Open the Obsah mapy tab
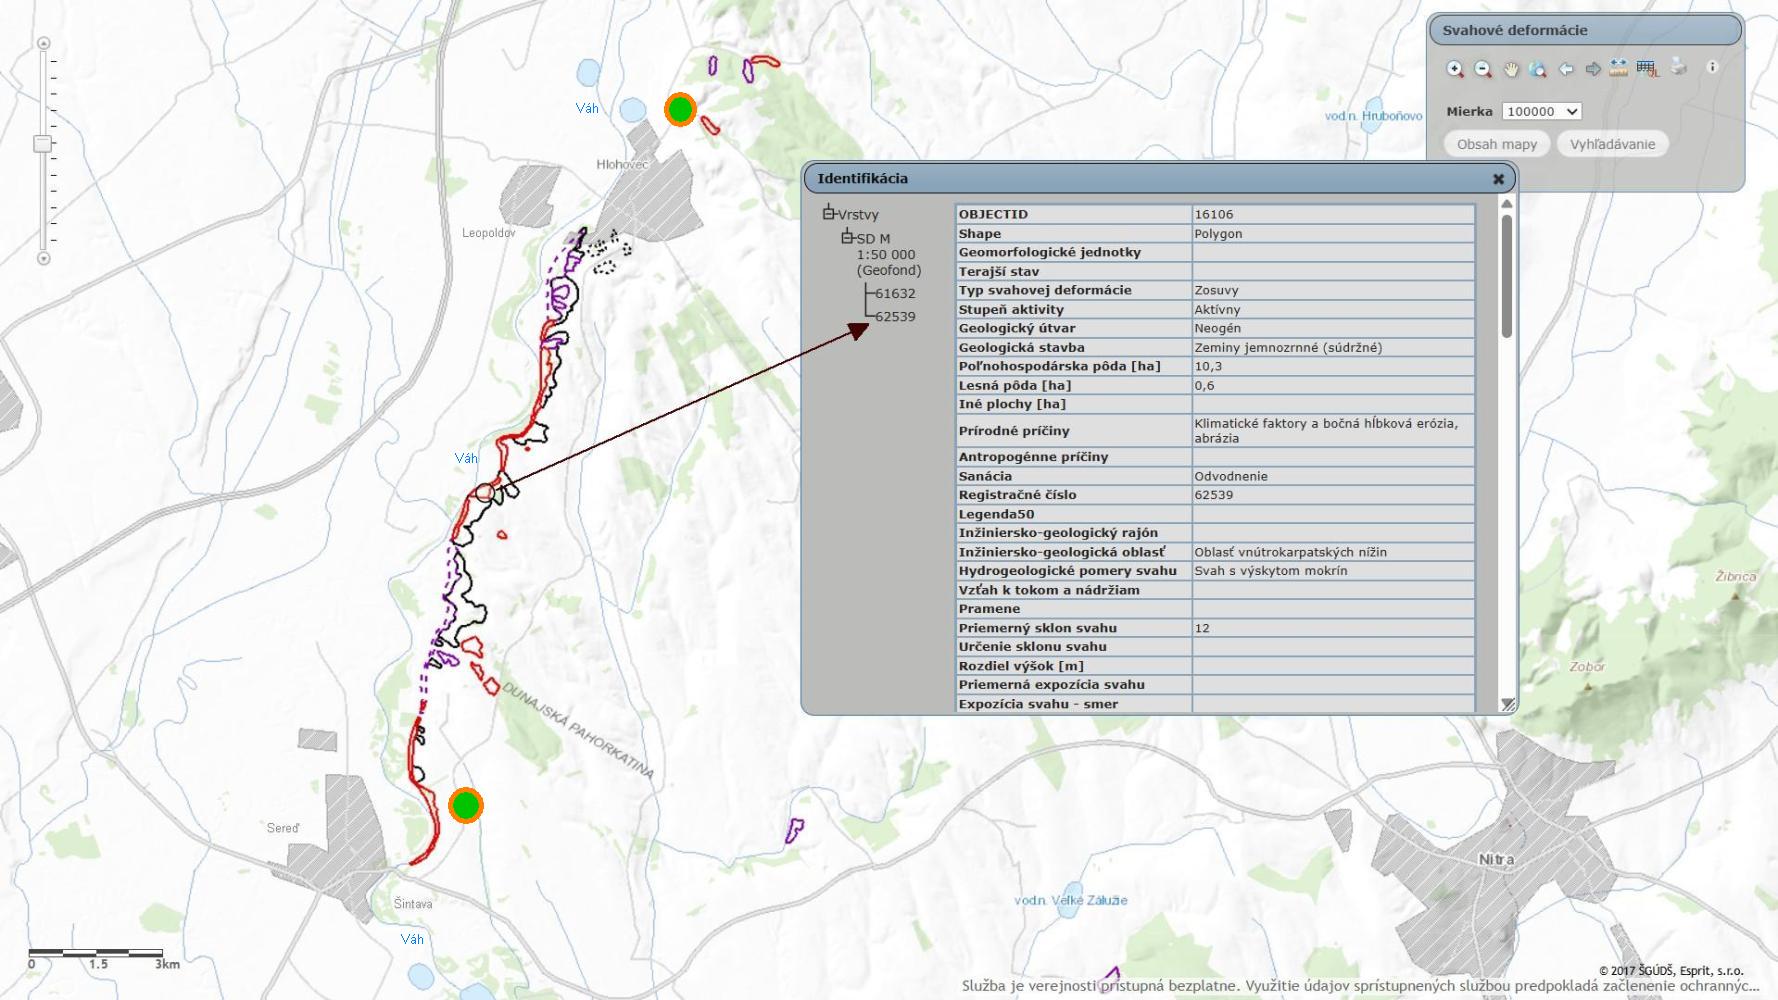Viewport: 1778px width, 1000px height. pyautogui.click(x=1496, y=144)
